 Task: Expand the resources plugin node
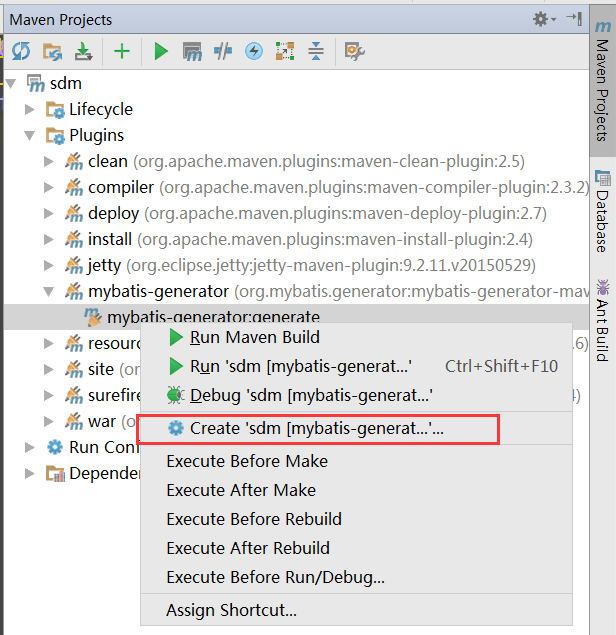point(49,343)
